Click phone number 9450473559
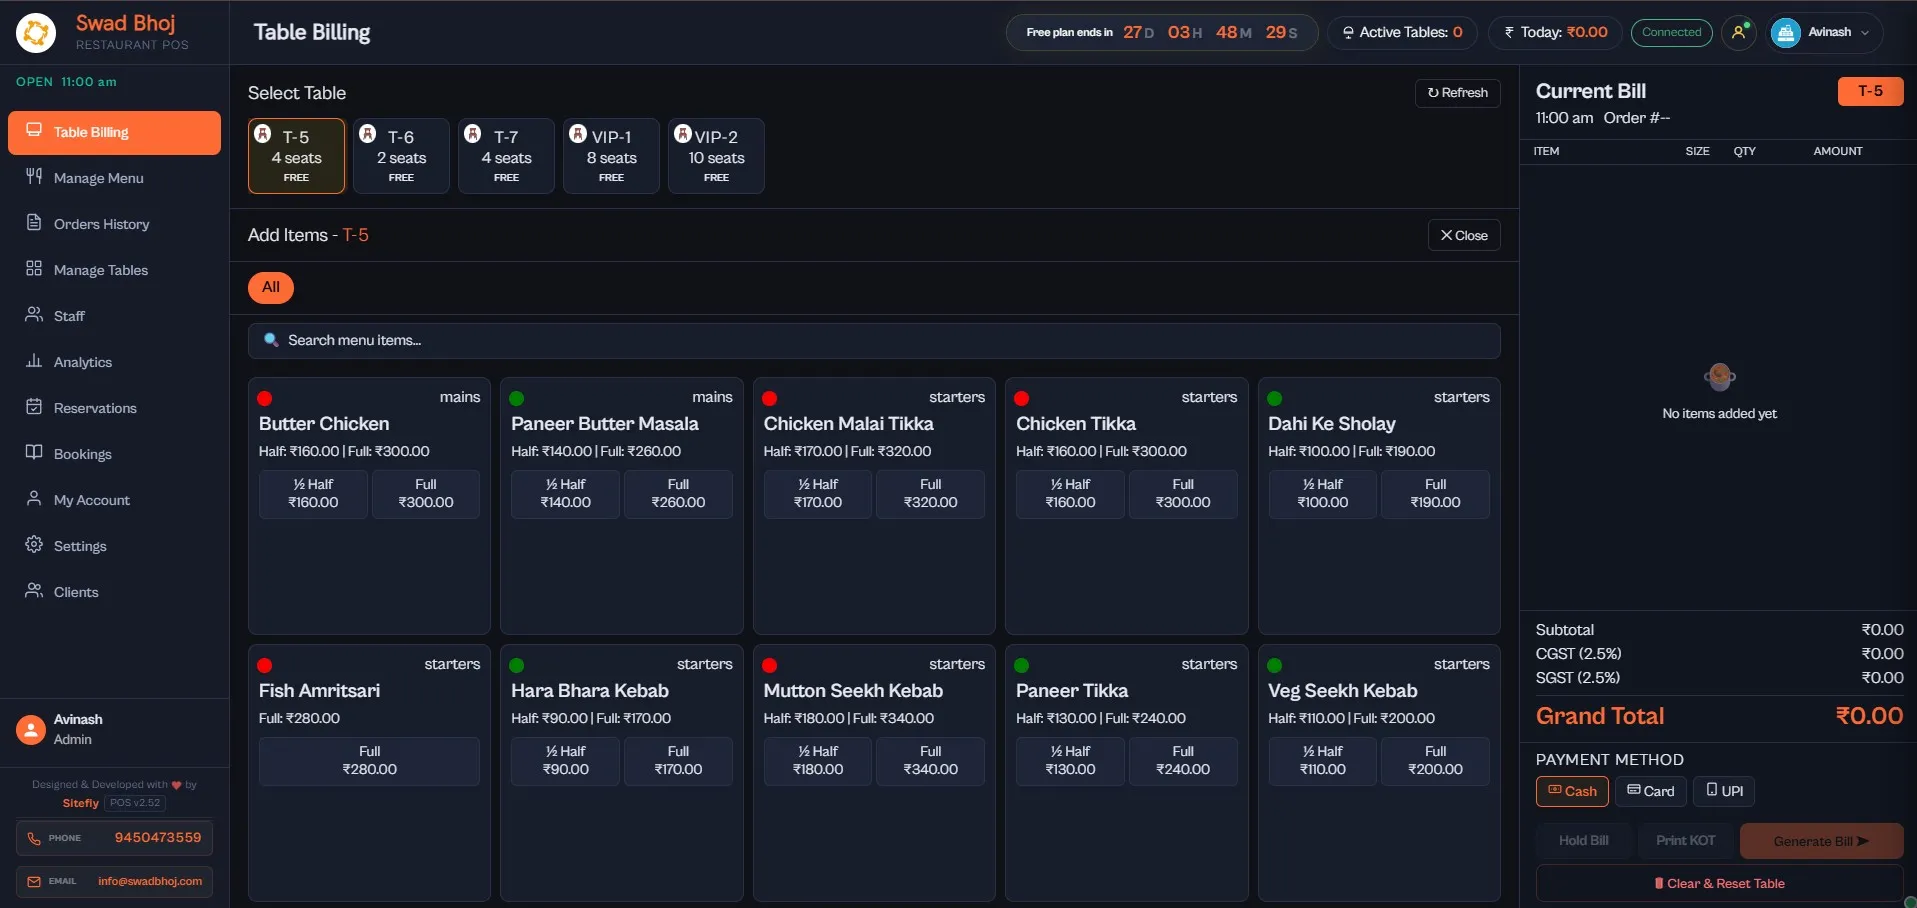 click(x=158, y=838)
